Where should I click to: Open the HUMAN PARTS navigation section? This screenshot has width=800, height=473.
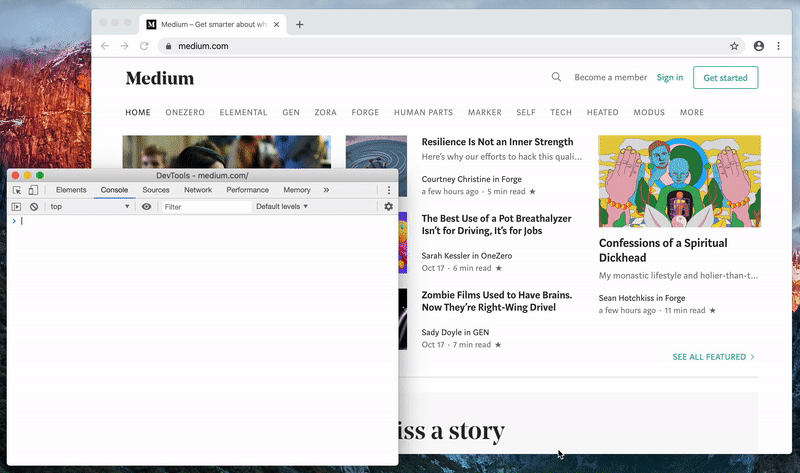[423, 112]
